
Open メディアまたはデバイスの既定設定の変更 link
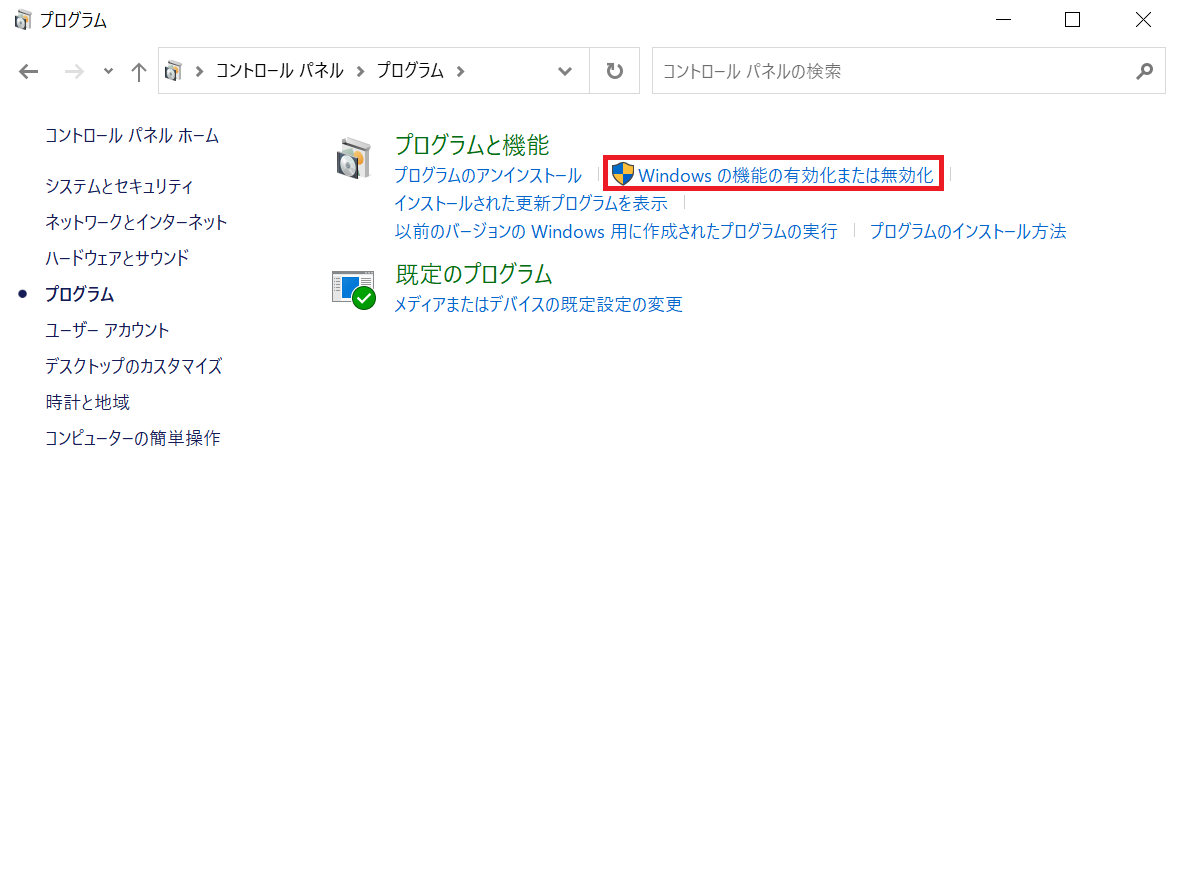tap(538, 304)
